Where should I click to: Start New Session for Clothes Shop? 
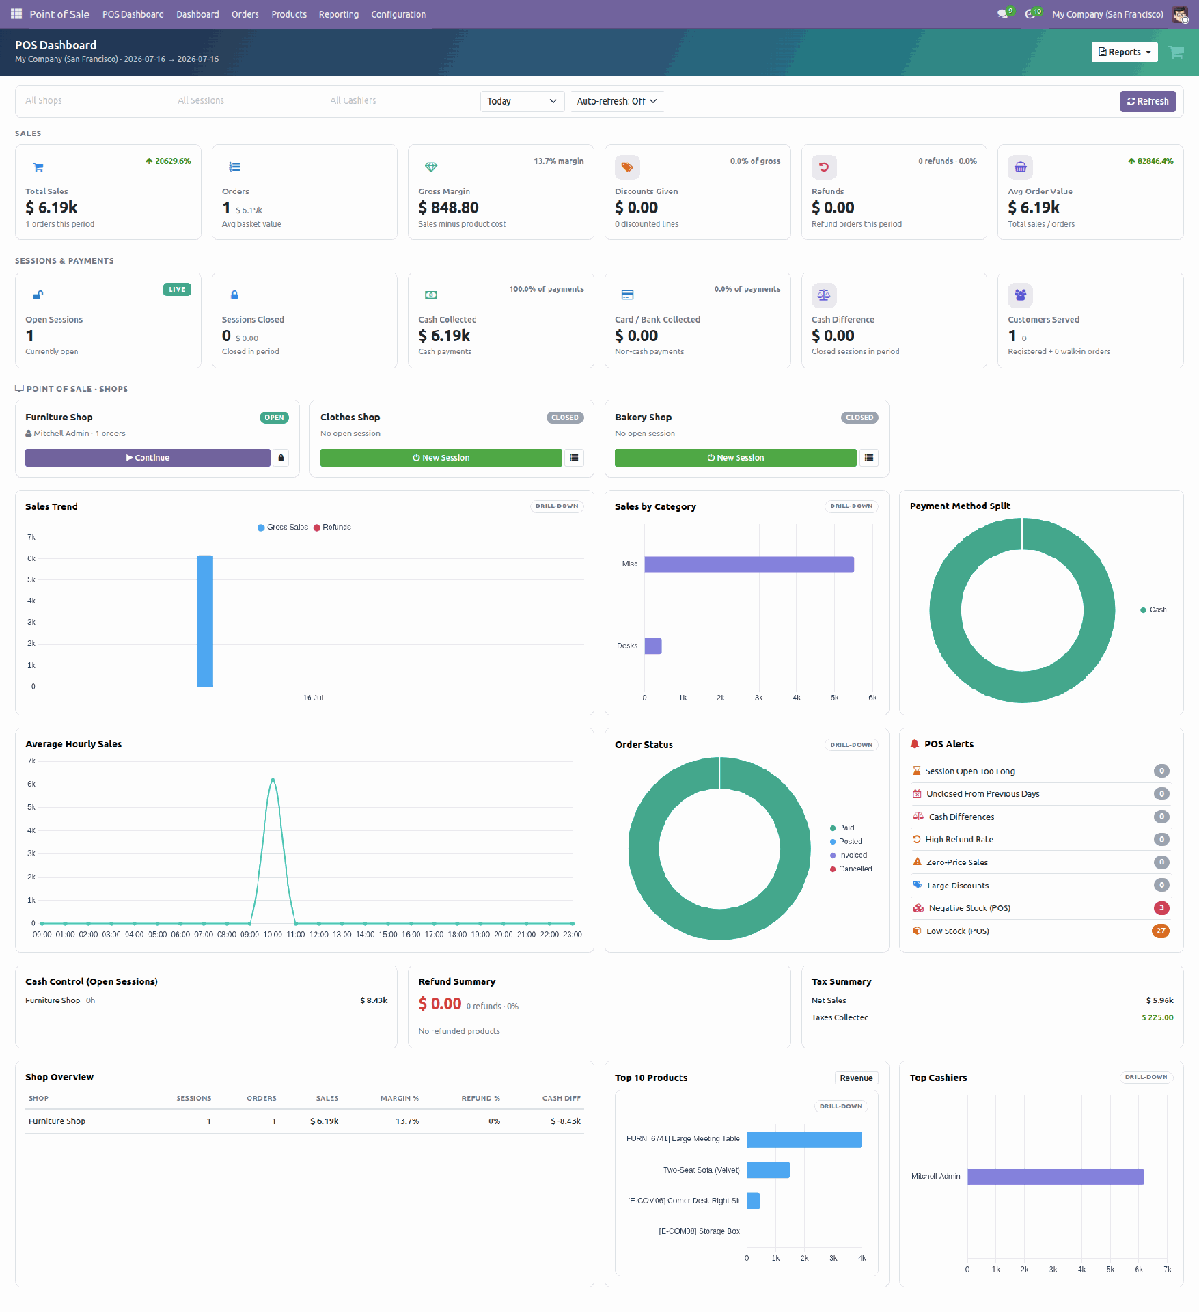click(x=441, y=458)
